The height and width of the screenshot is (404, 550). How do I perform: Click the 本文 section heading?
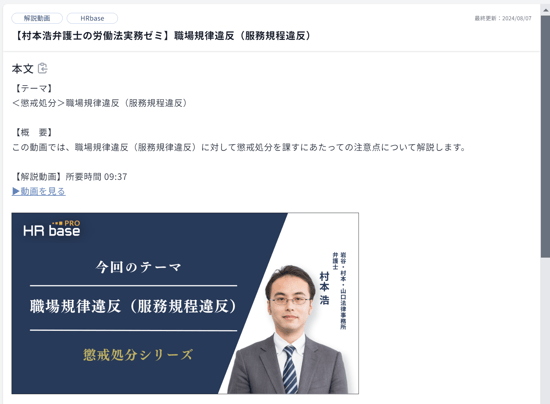(22, 69)
